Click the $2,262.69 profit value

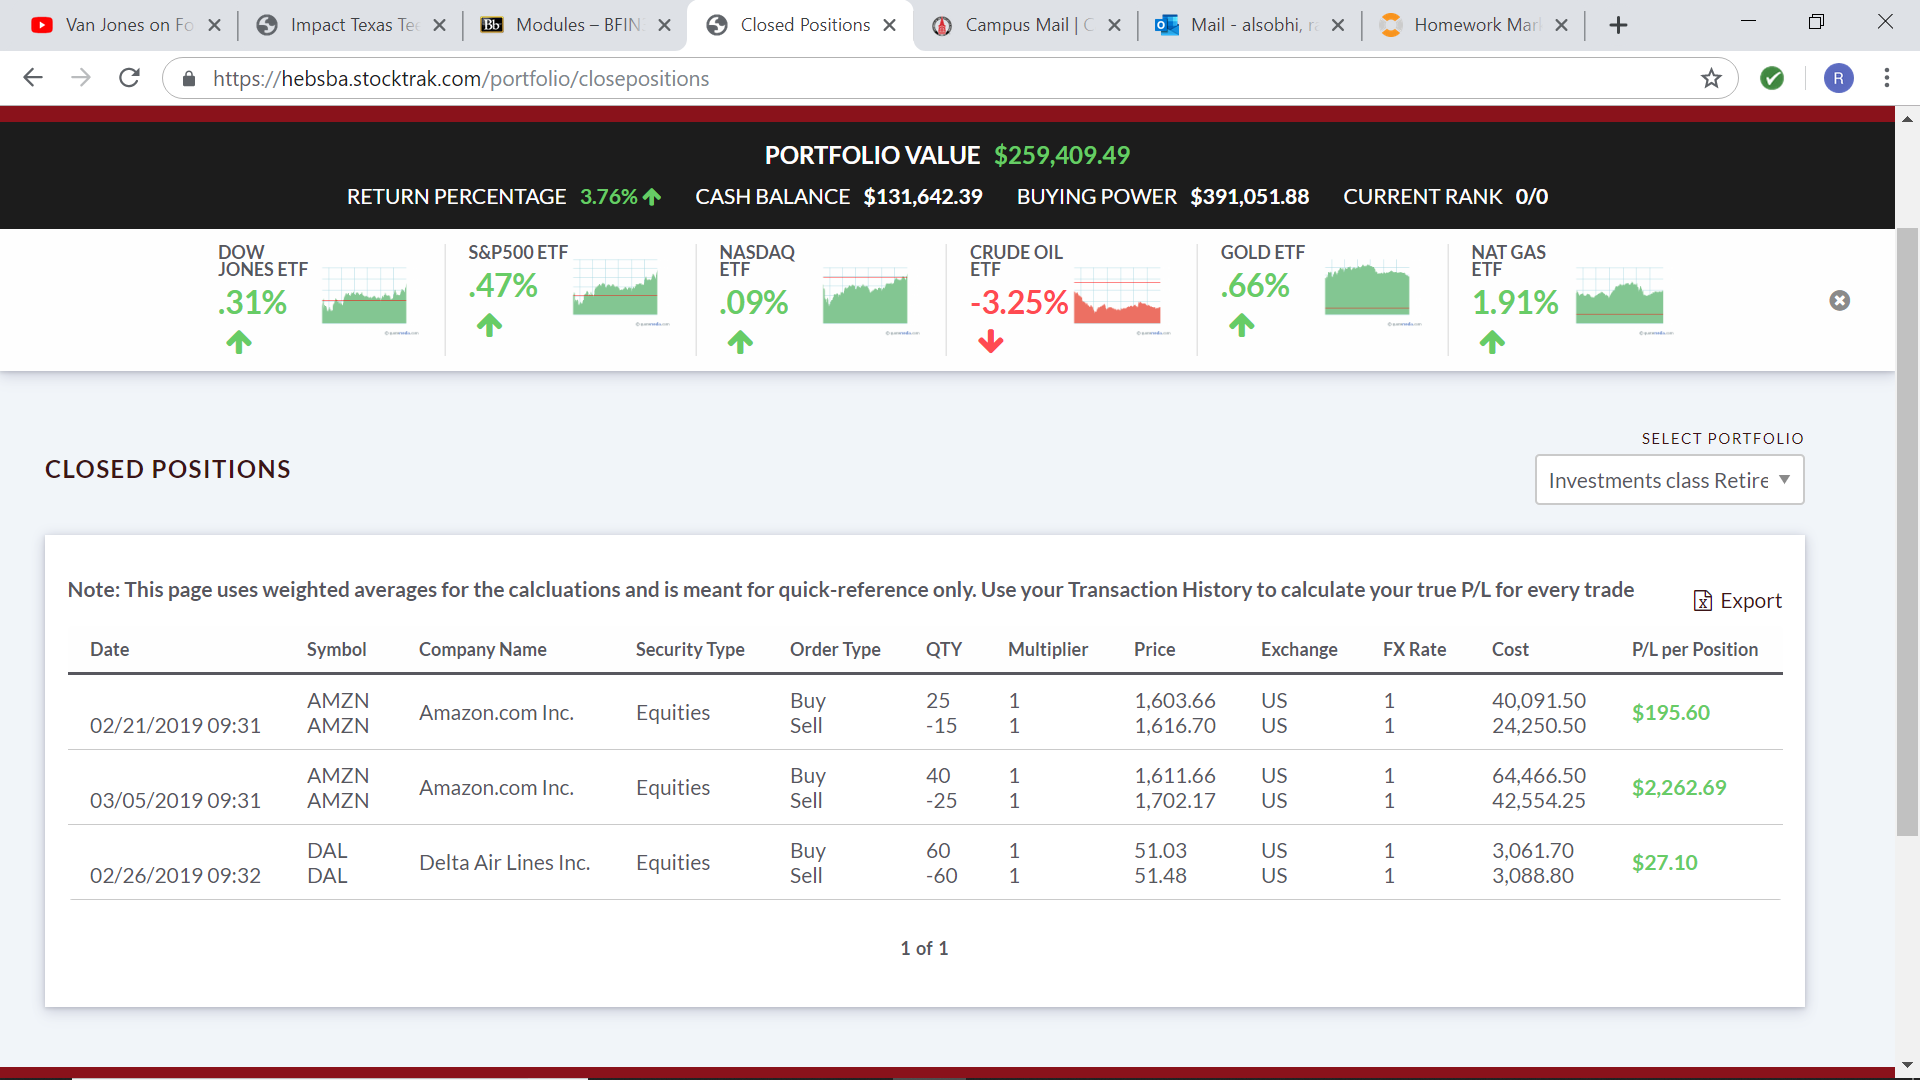tap(1679, 787)
